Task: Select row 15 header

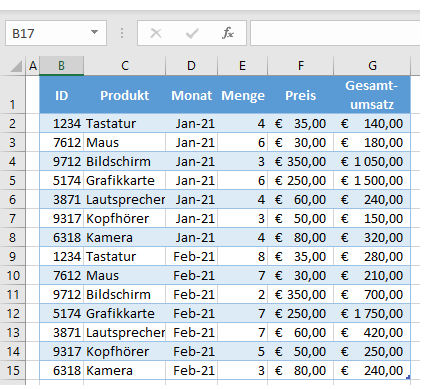Action: point(13,370)
